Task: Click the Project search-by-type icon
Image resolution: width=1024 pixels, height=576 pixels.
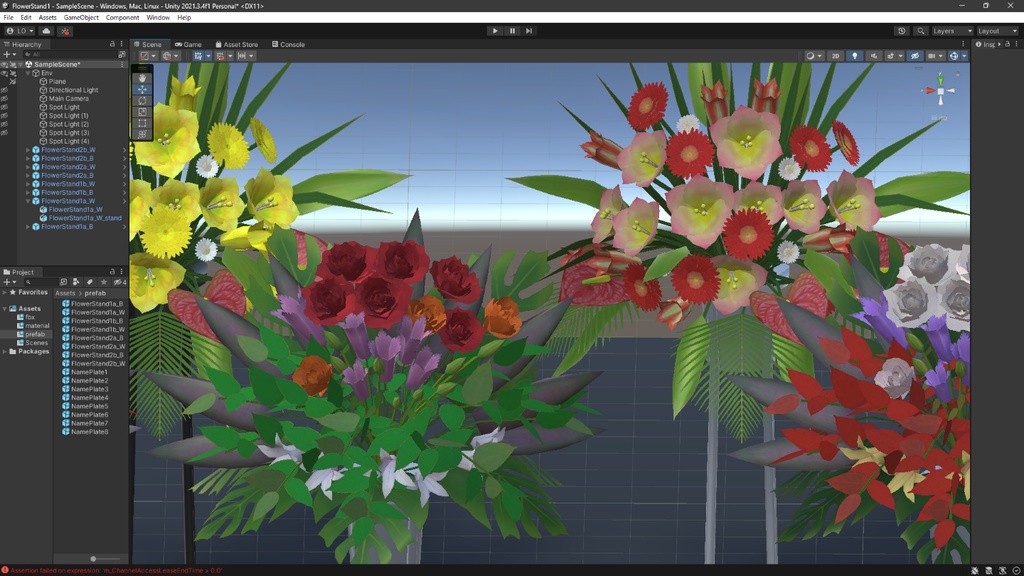Action: pos(76,282)
